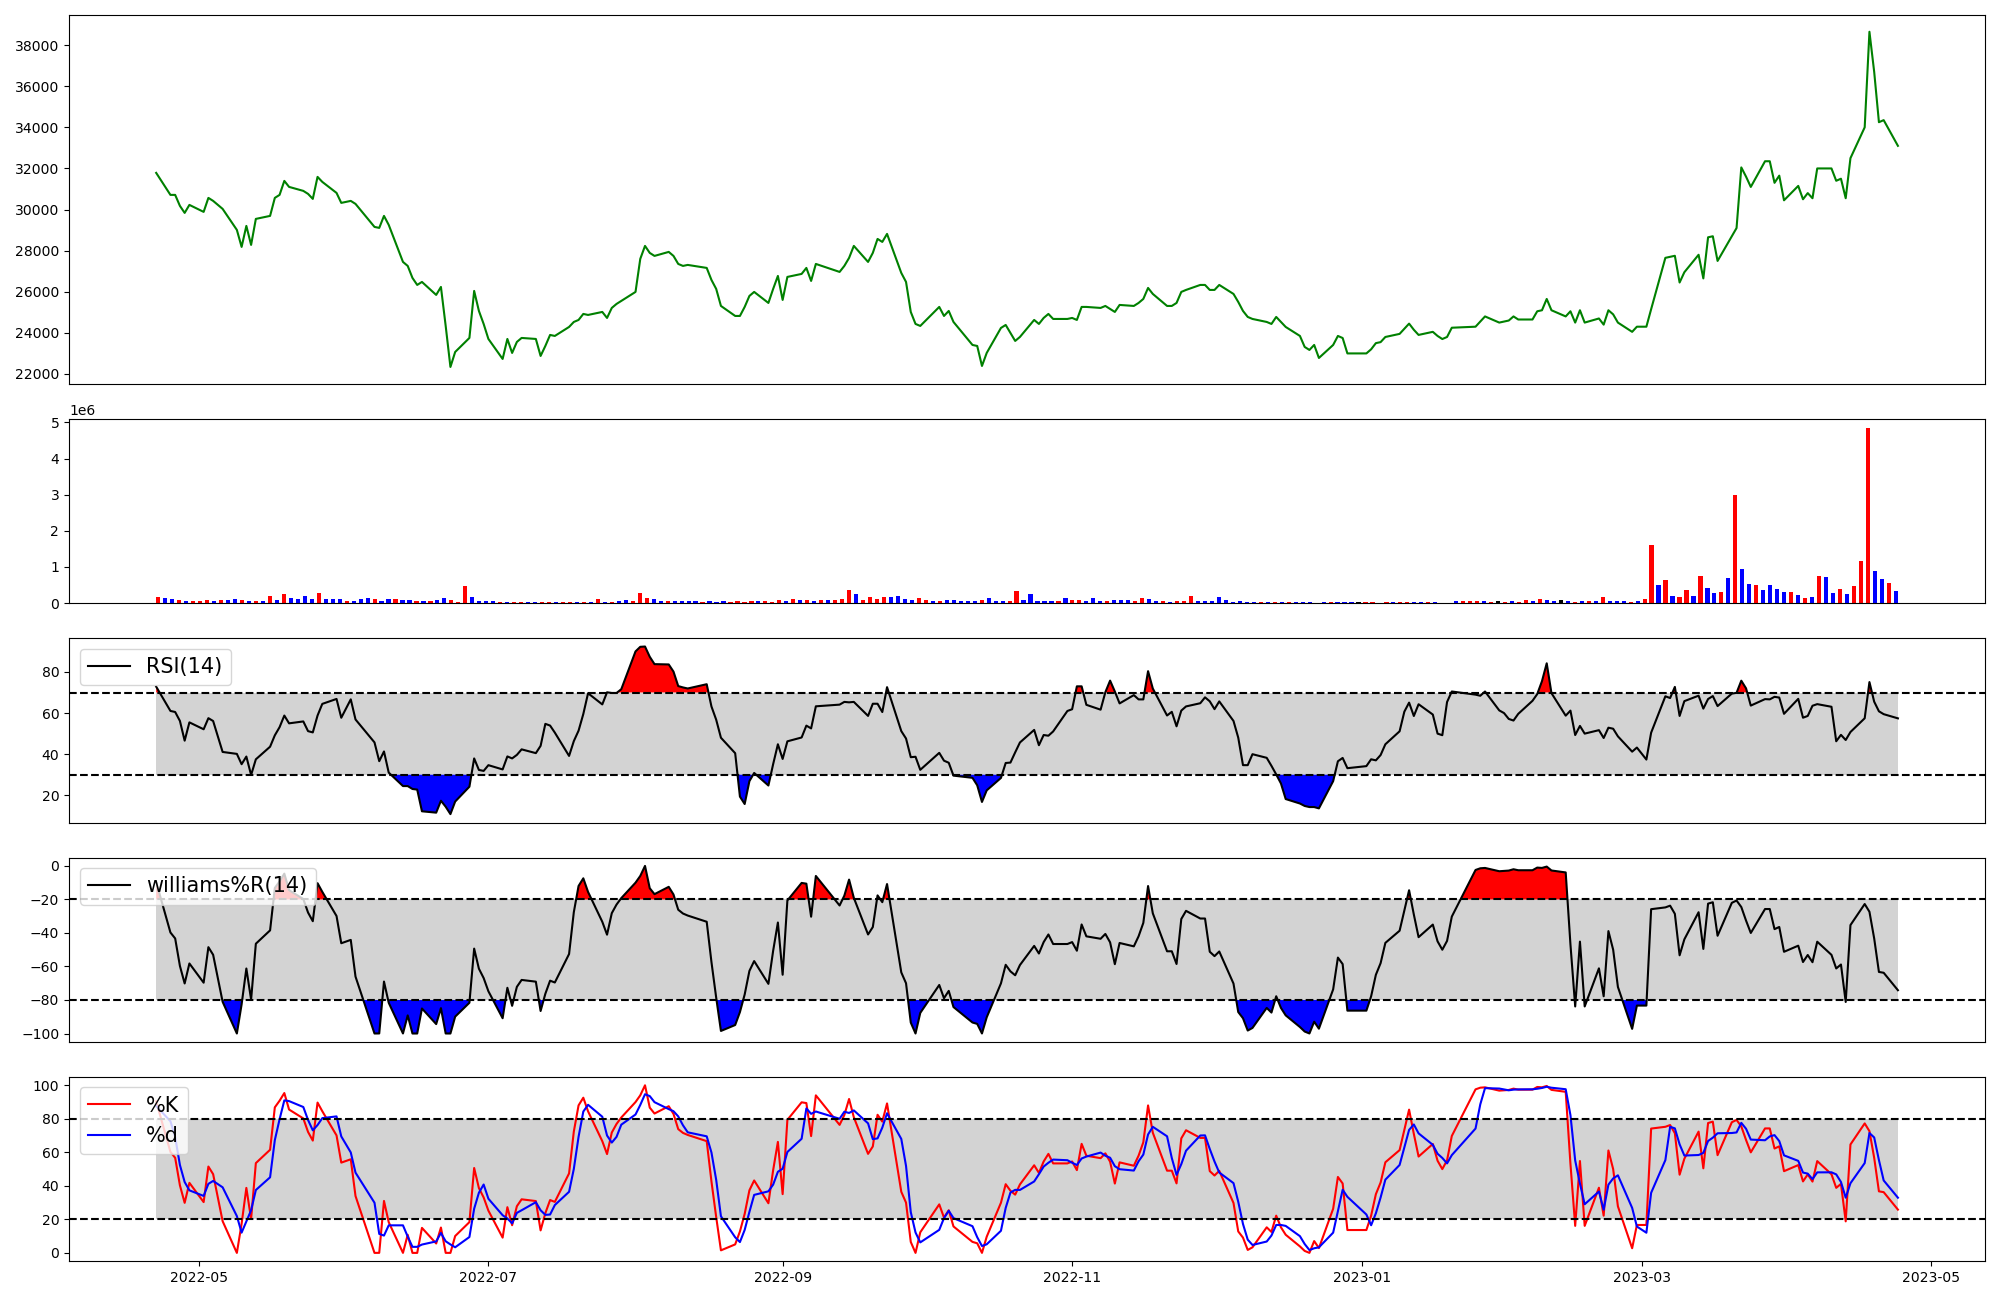Screen dimensions: 2000x1300
Task: Click the red %K legend line sample
Action: pos(109,1105)
